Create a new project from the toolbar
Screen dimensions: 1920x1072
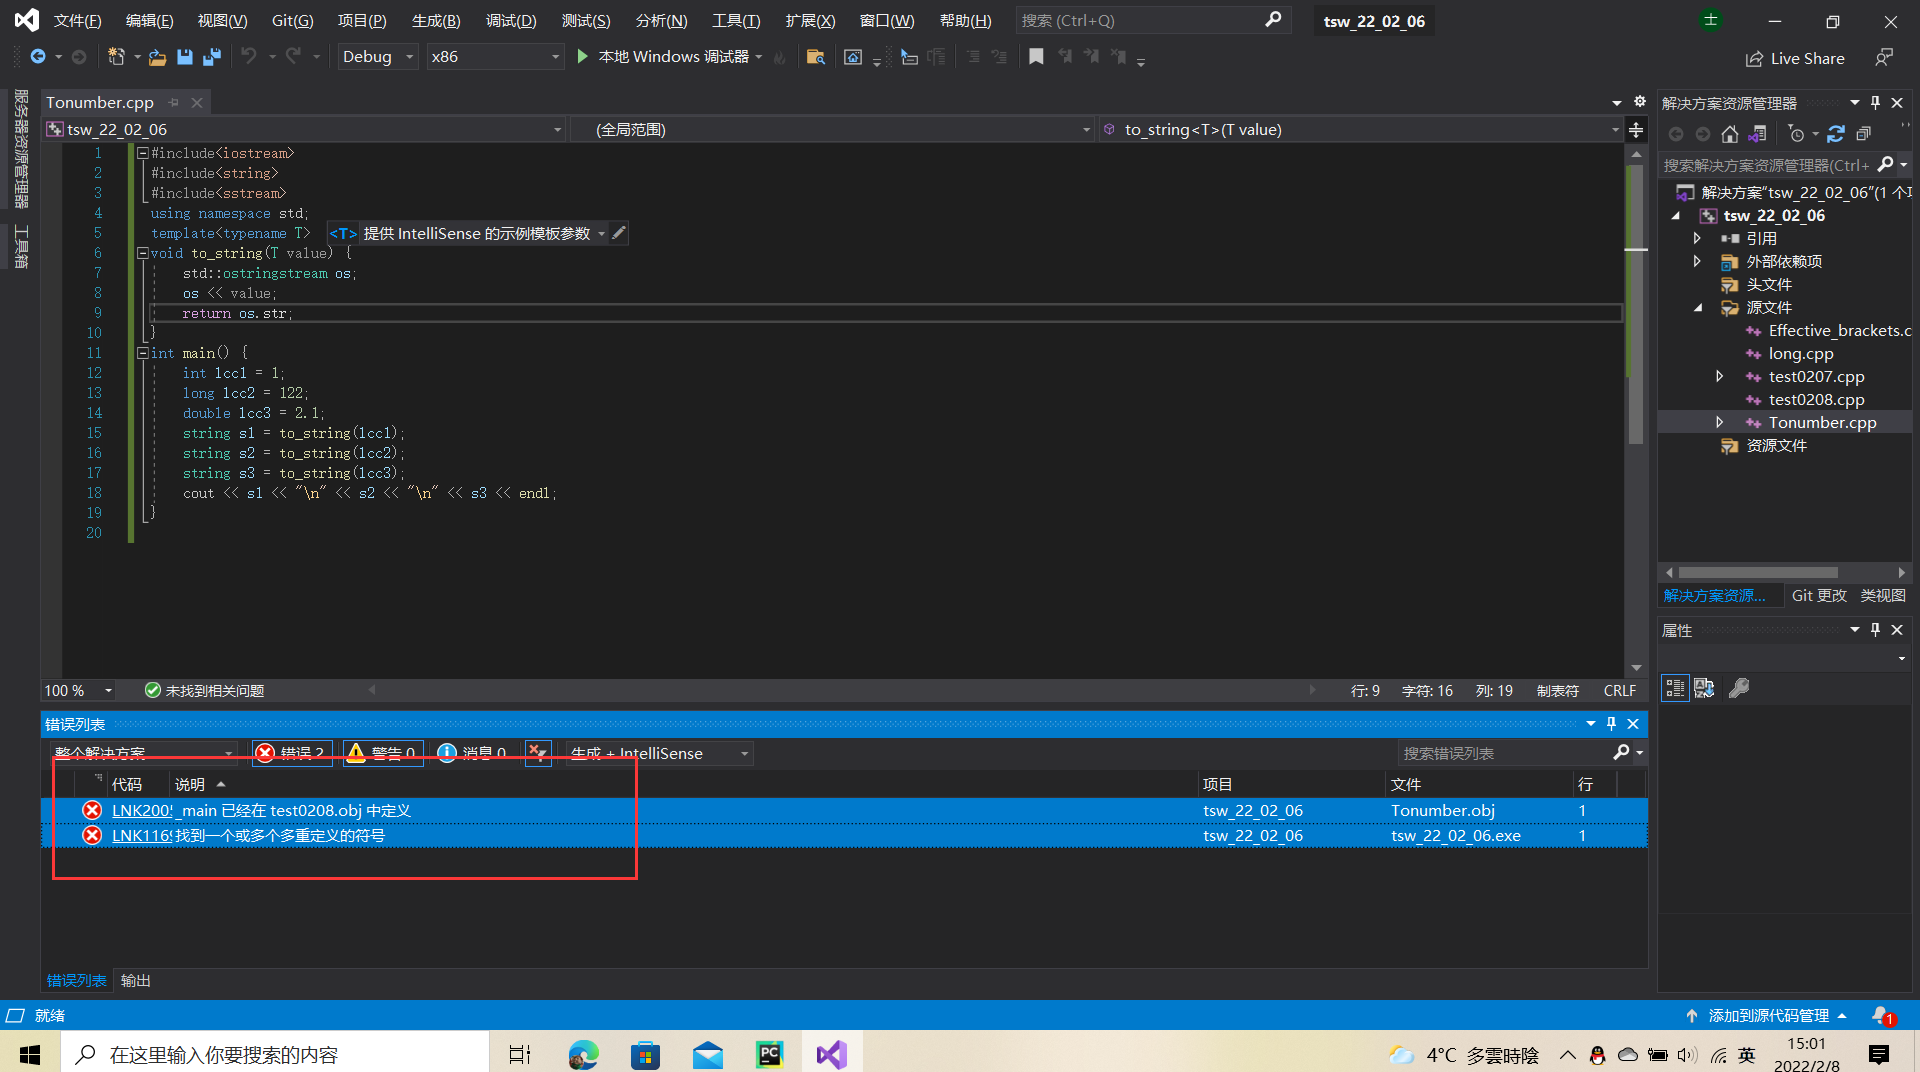click(116, 57)
